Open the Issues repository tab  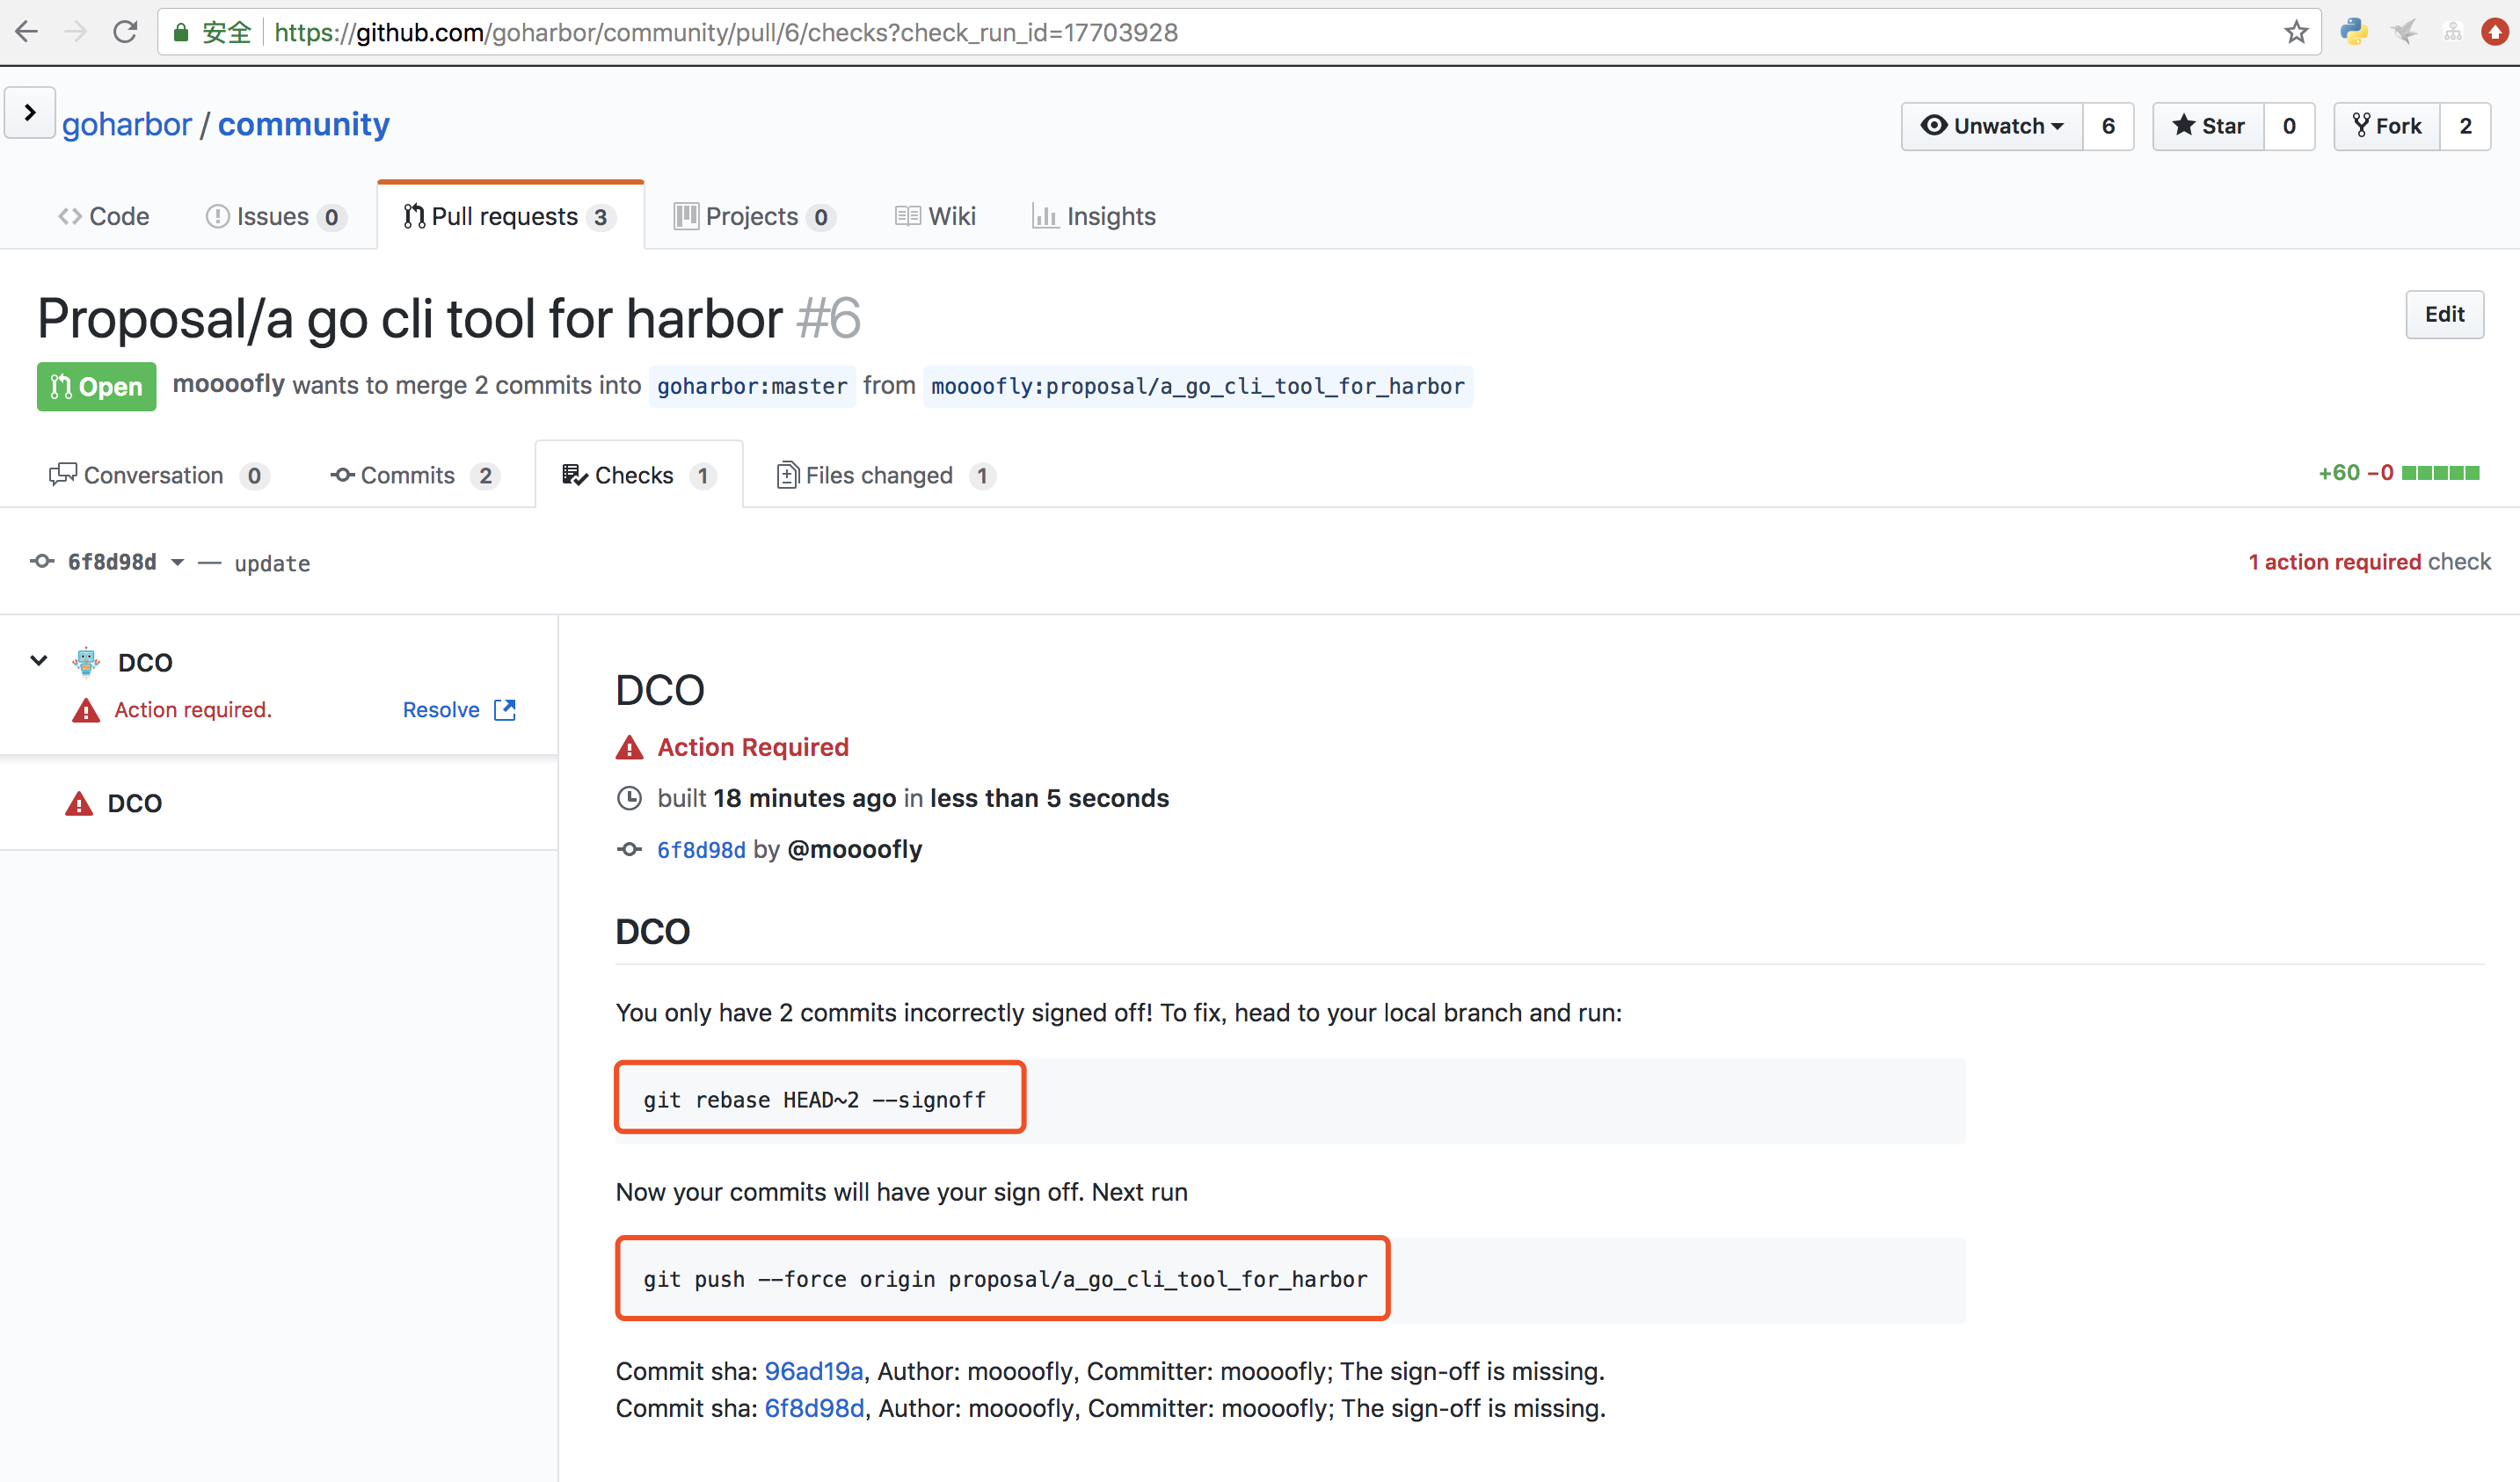coord(274,216)
